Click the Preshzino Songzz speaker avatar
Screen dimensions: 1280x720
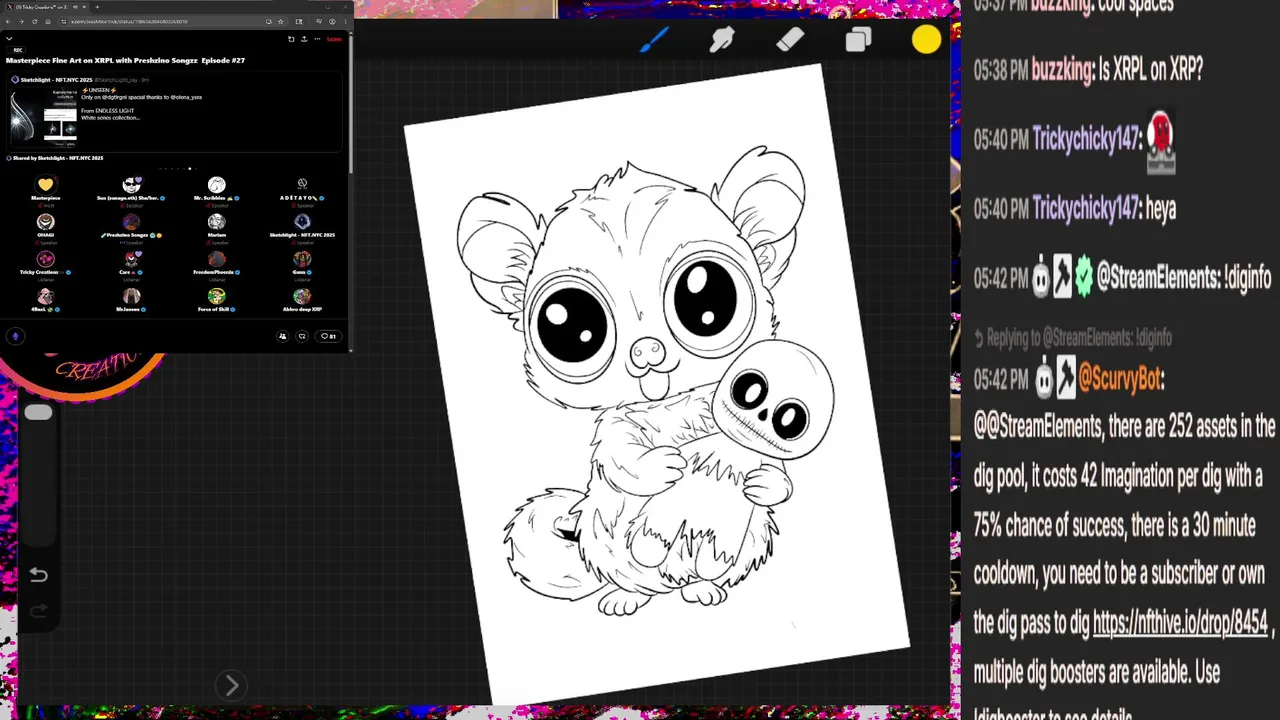tap(131, 222)
